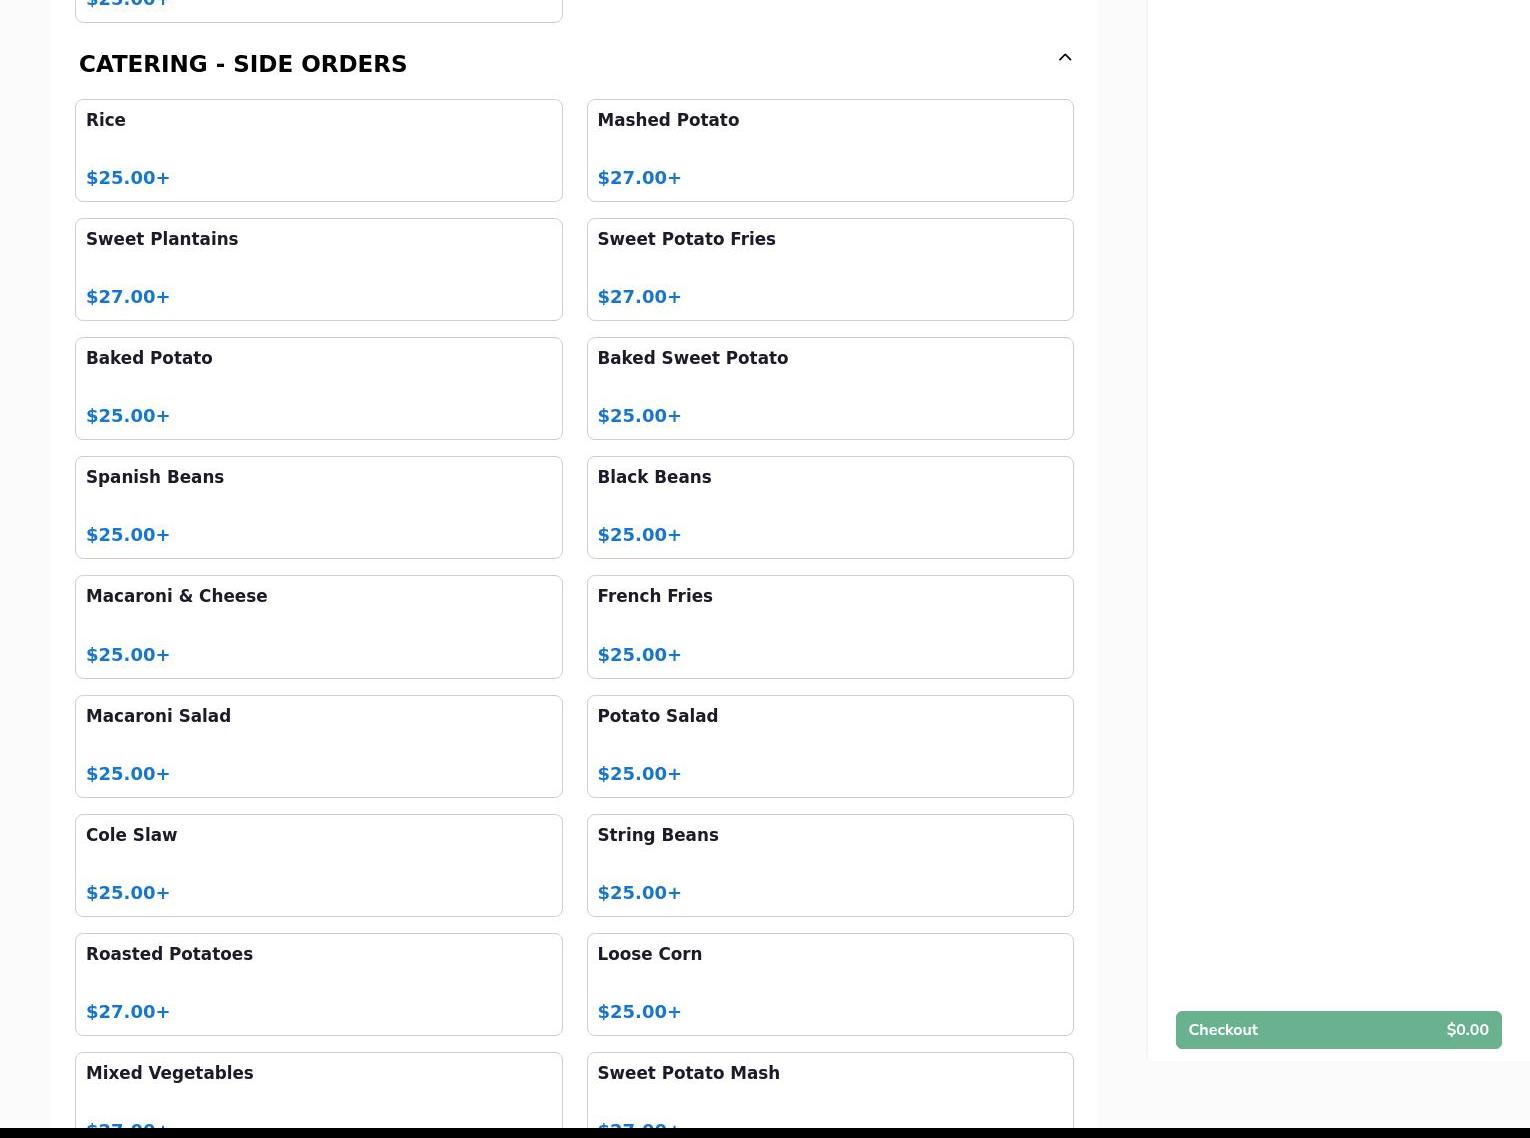Choose the Cole Slaw side order
The image size is (1530, 1138).
[x=319, y=865]
